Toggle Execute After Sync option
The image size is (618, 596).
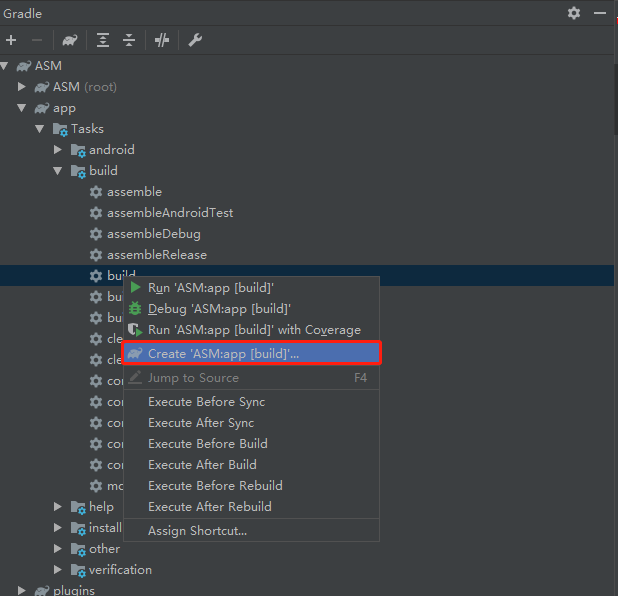coord(251,423)
